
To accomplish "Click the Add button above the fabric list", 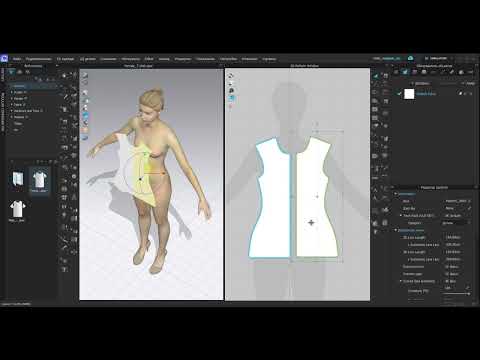I will point(420,83).
